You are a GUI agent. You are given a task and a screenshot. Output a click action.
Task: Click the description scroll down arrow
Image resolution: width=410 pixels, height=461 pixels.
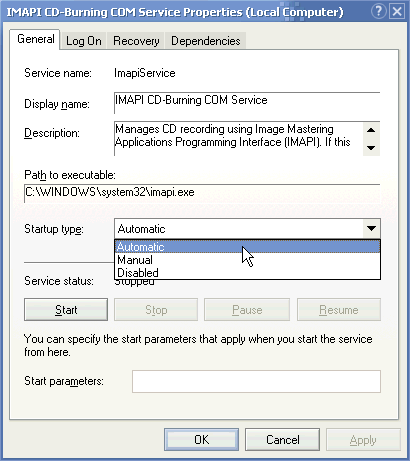click(371, 147)
